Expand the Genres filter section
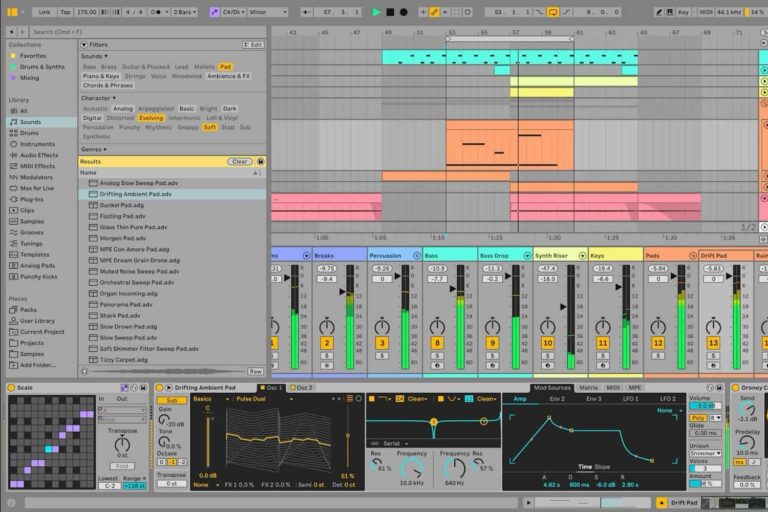The height and width of the screenshot is (512, 768). [94, 149]
